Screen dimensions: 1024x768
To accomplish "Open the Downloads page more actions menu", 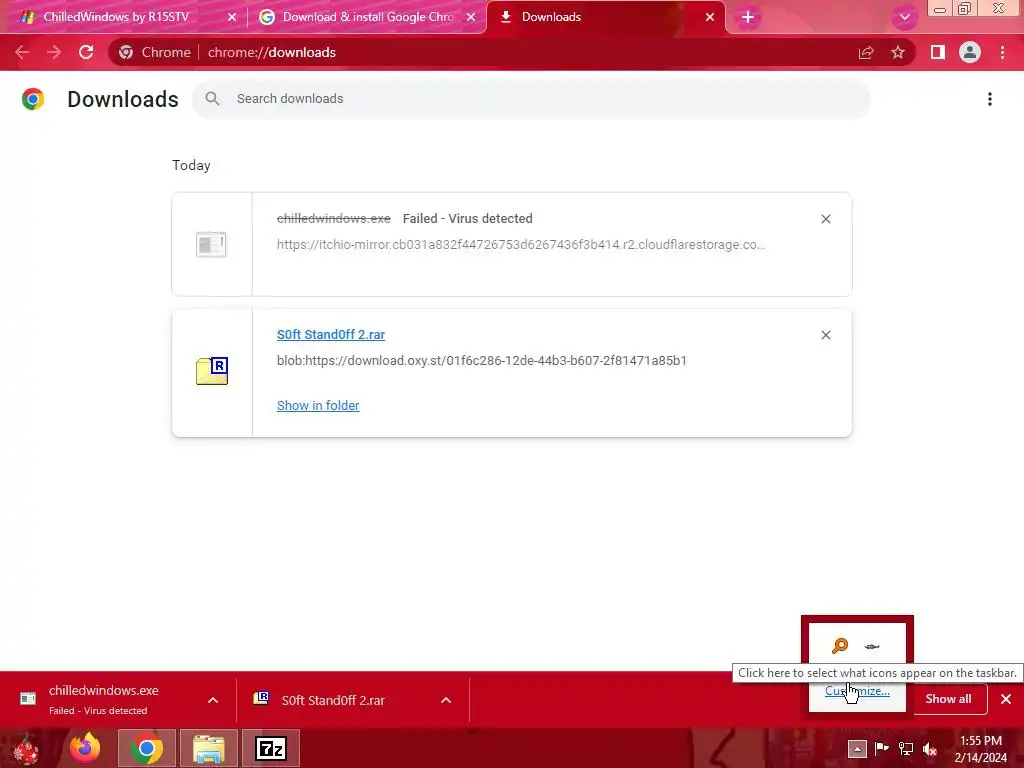I will tap(990, 99).
